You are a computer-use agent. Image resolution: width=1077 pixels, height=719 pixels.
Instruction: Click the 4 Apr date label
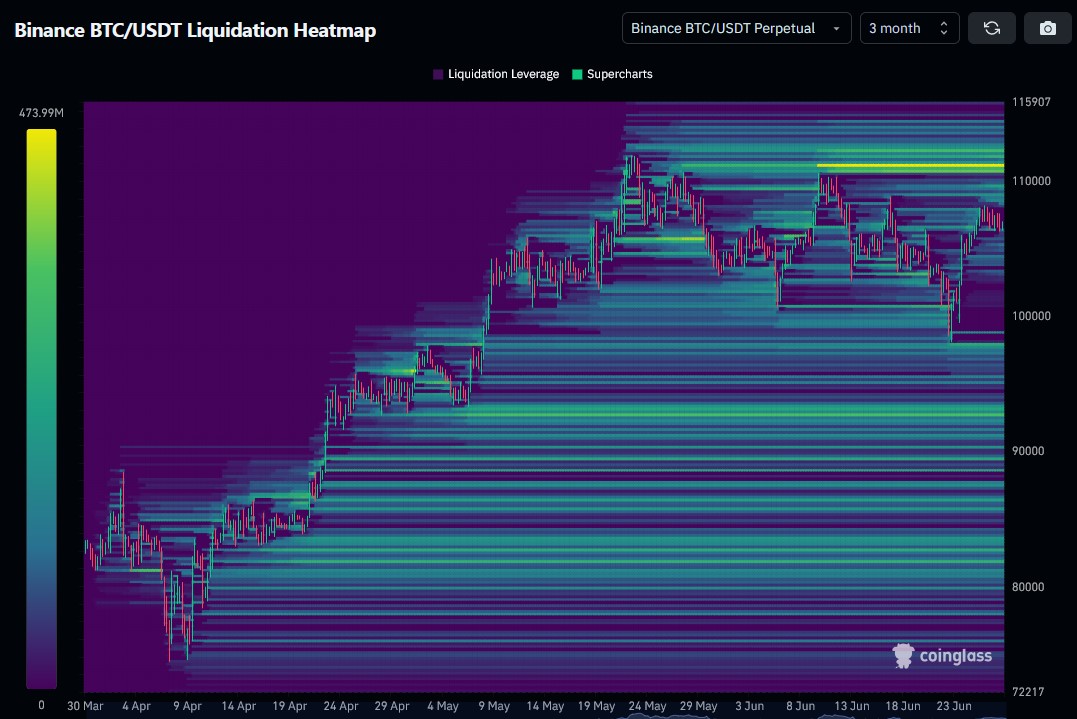point(136,706)
